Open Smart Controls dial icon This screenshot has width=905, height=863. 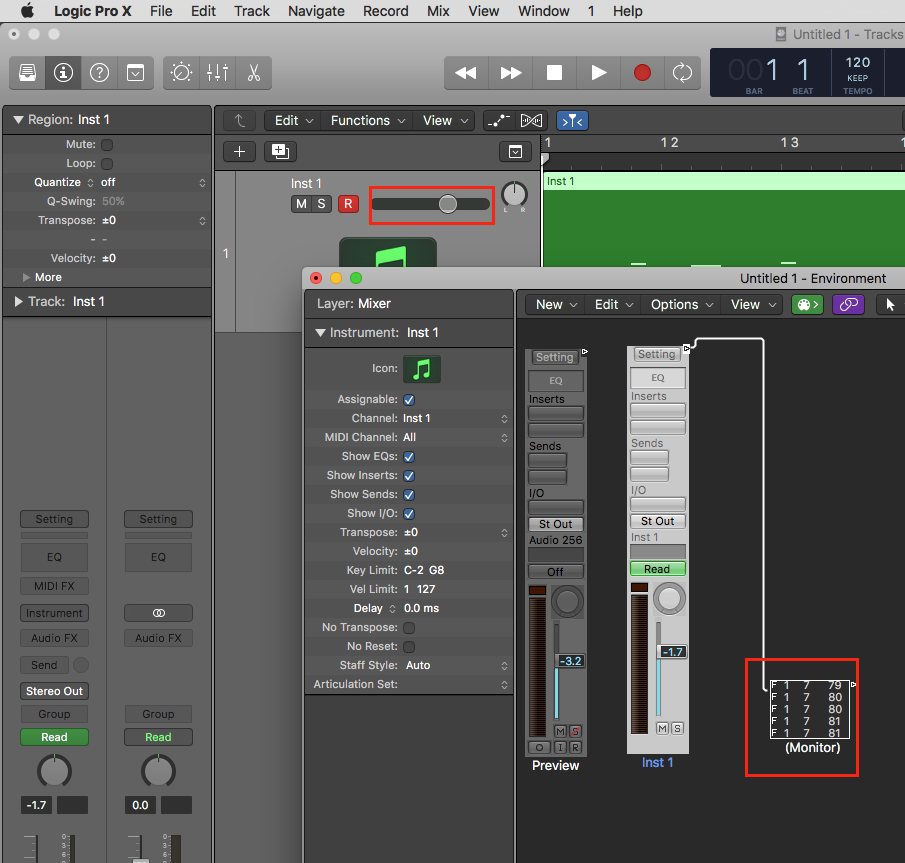182,72
